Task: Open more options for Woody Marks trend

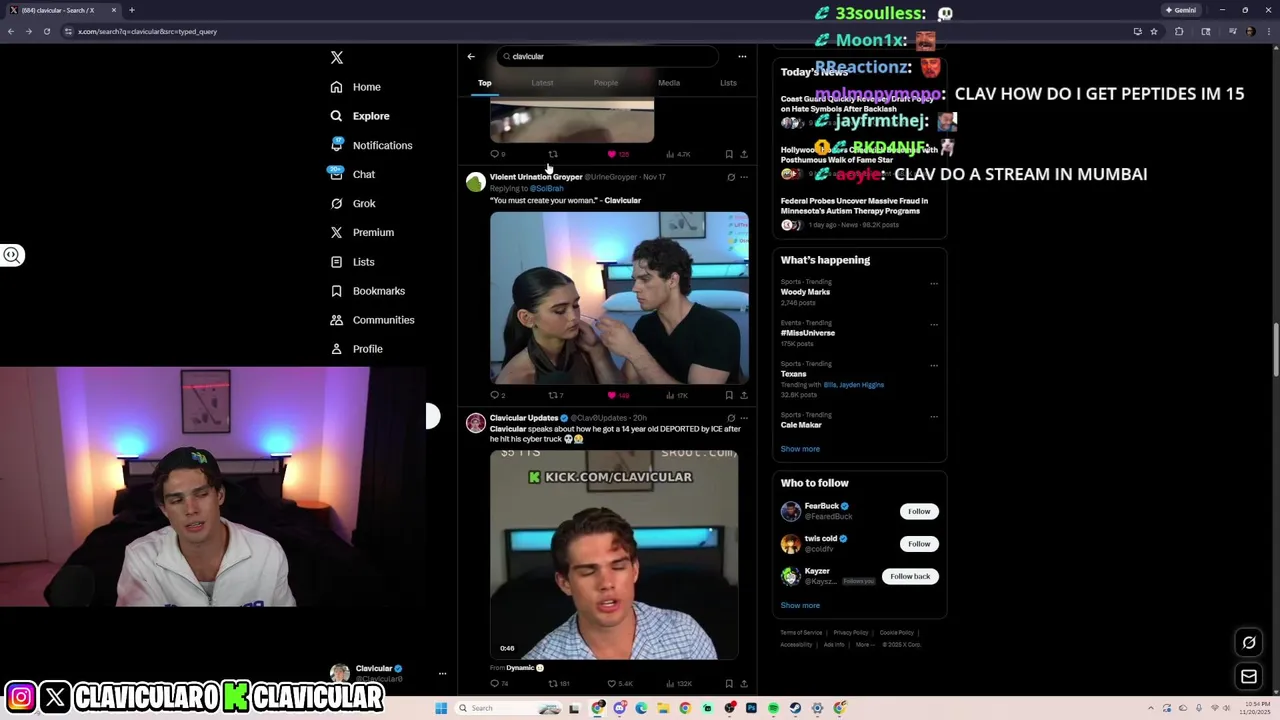Action: point(934,283)
